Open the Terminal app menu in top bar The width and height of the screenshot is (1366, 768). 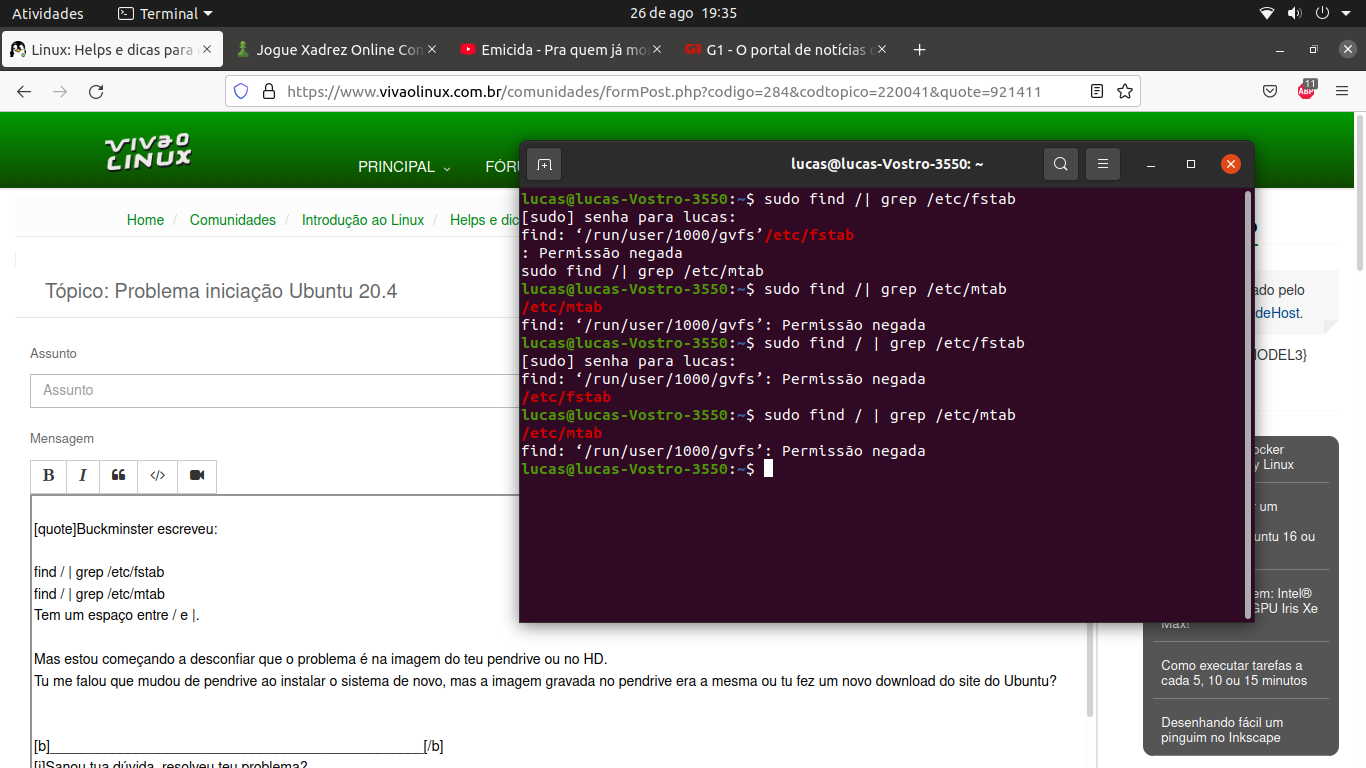click(165, 13)
